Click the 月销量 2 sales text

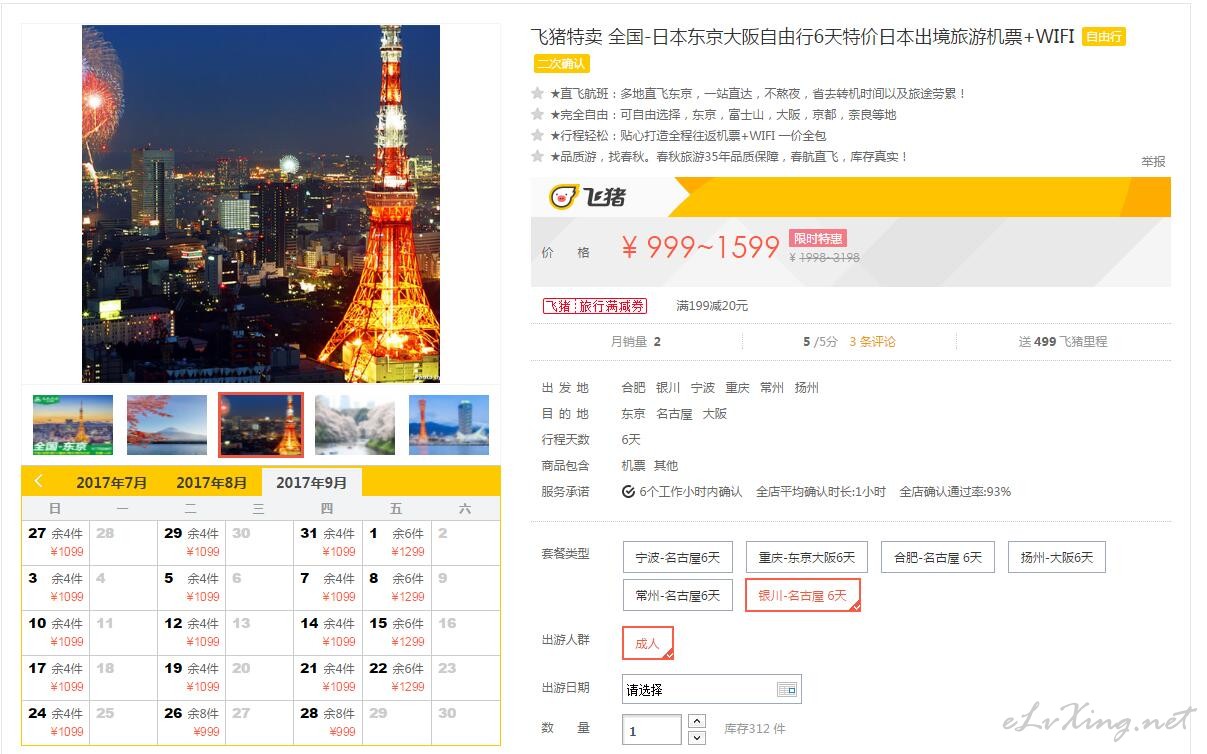pyautogui.click(x=636, y=342)
